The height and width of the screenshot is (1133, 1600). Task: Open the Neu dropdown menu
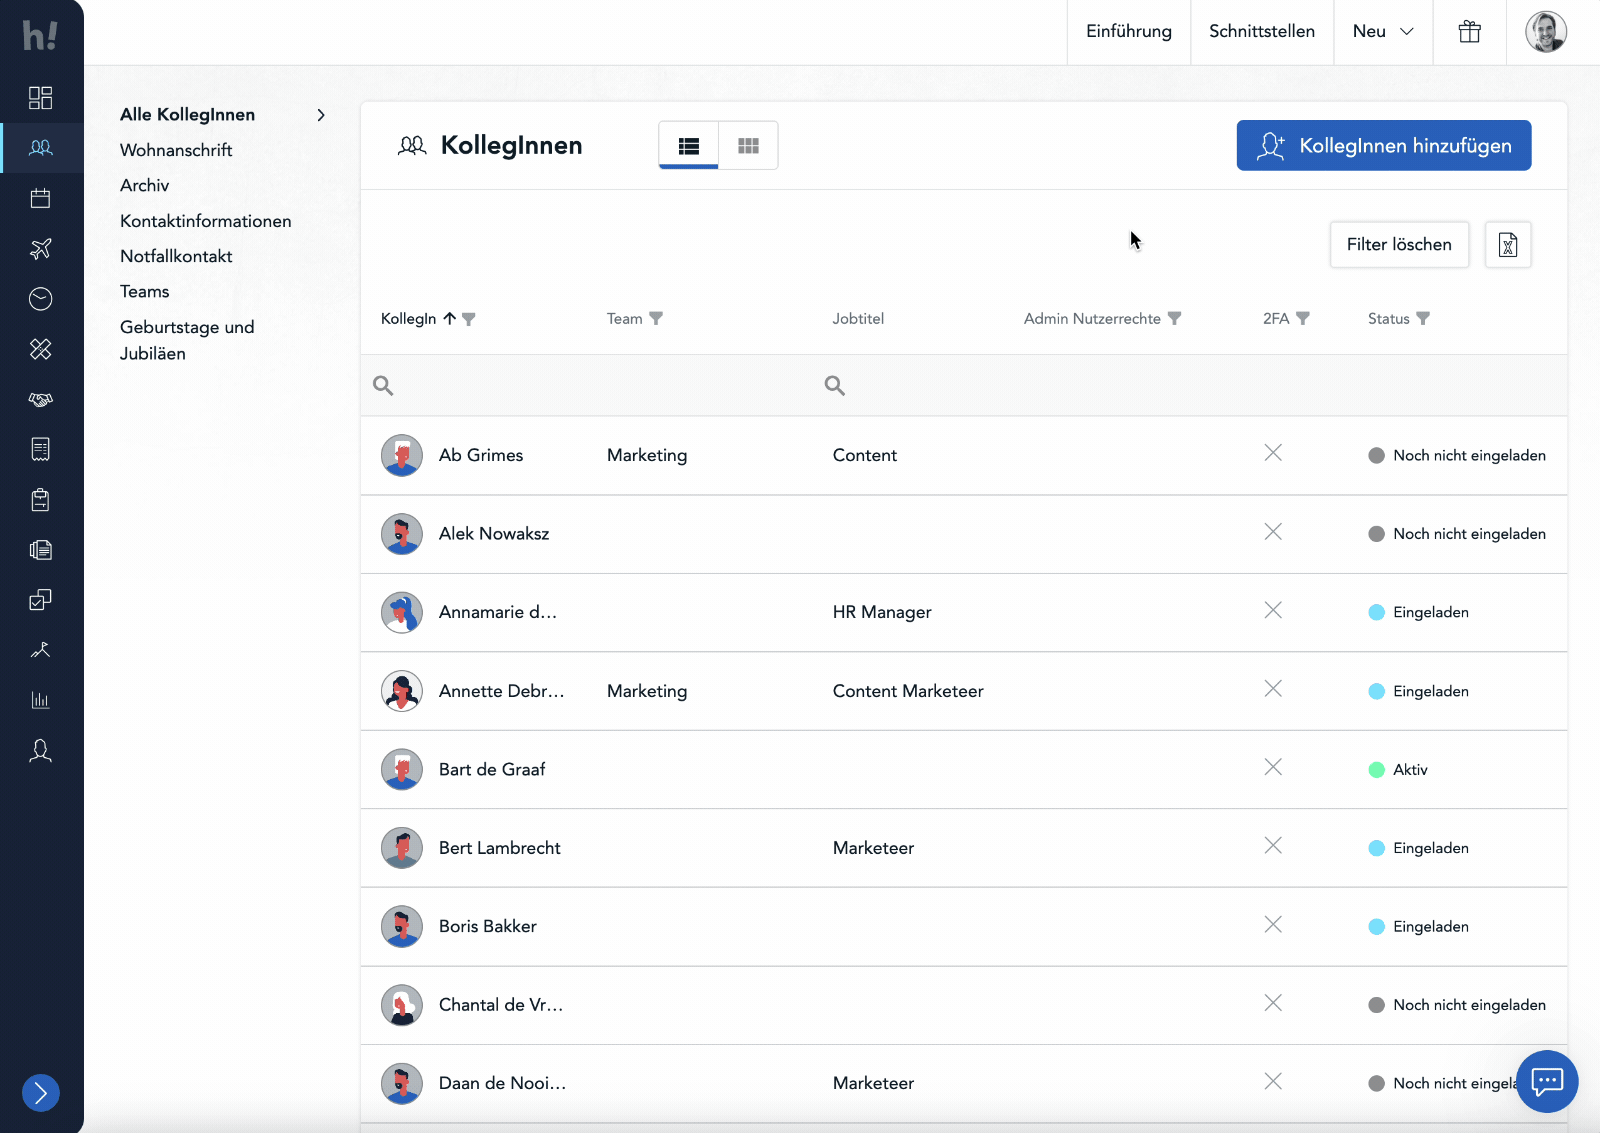(x=1382, y=32)
